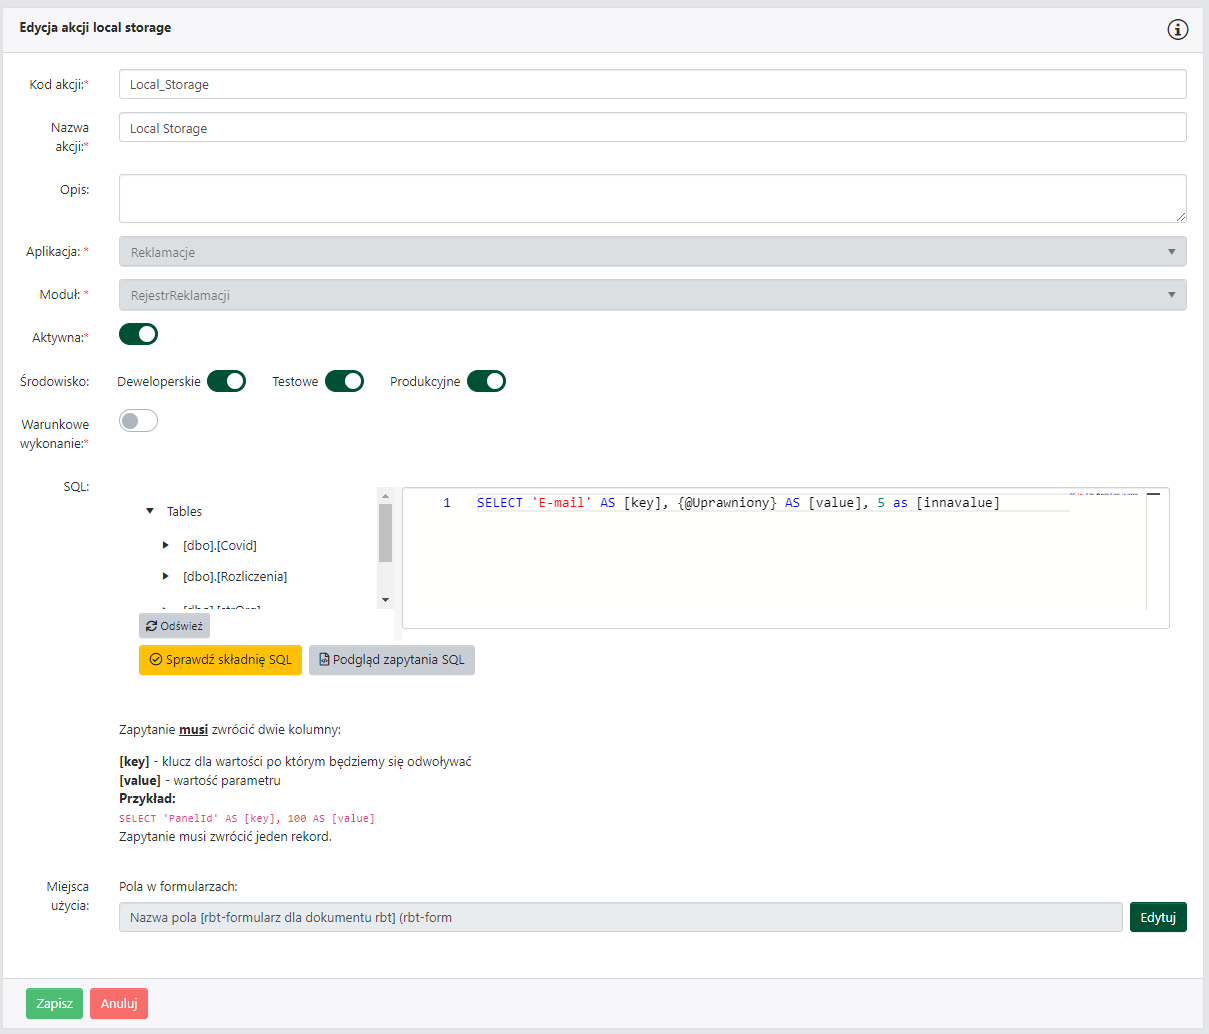Toggle the Aktywna switch
Image resolution: width=1209 pixels, height=1034 pixels.
(138, 334)
